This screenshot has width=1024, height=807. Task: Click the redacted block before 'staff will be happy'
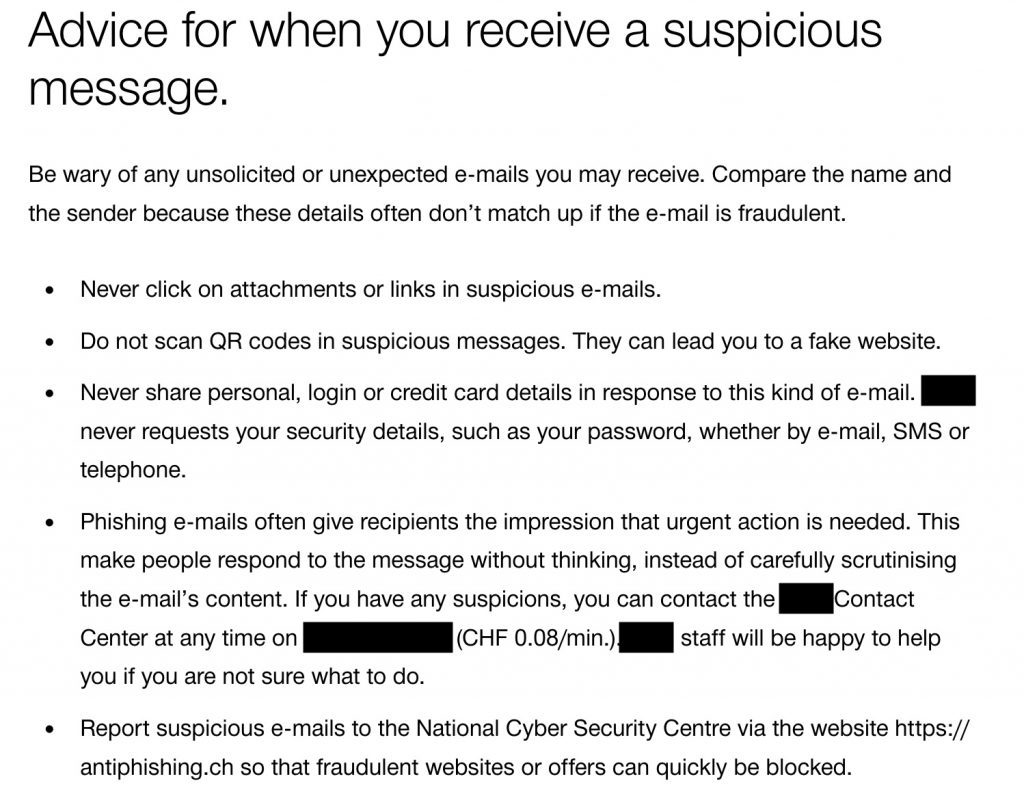[x=647, y=637]
